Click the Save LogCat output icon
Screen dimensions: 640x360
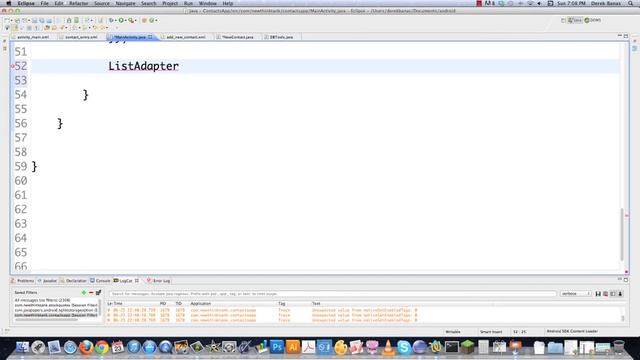(x=598, y=294)
